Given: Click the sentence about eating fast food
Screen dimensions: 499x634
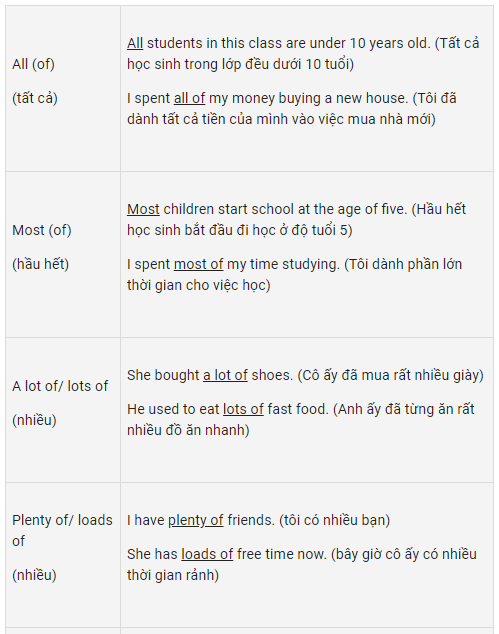Looking at the screenshot, I should [x=228, y=409].
